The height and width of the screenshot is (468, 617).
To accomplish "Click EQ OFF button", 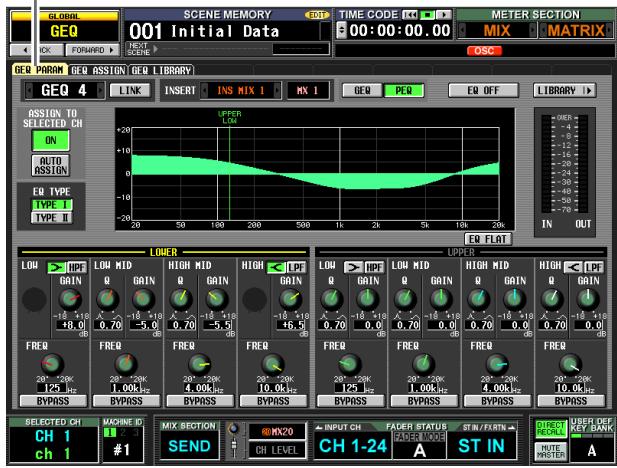I will click(484, 91).
